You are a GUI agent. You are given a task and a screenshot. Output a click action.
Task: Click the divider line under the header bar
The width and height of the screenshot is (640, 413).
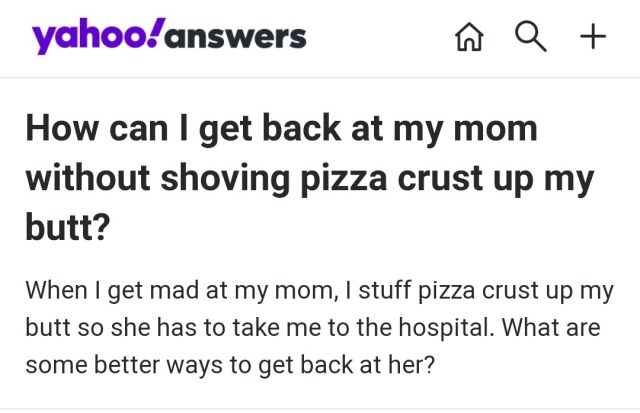coord(320,78)
